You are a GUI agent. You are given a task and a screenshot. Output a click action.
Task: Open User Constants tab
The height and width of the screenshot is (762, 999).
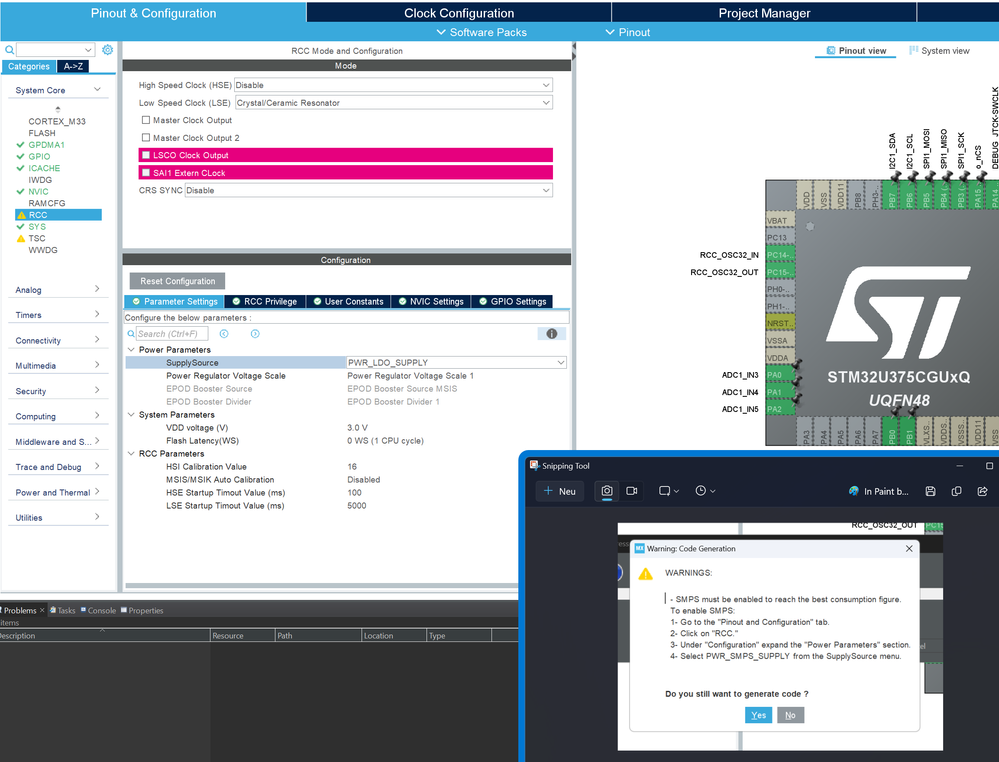(x=349, y=301)
